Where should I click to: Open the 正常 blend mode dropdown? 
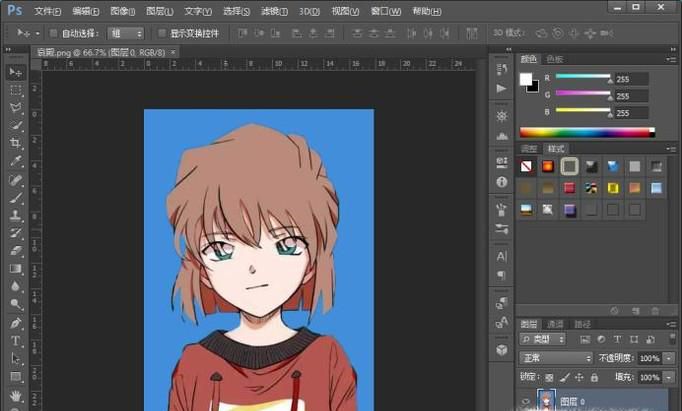point(556,358)
